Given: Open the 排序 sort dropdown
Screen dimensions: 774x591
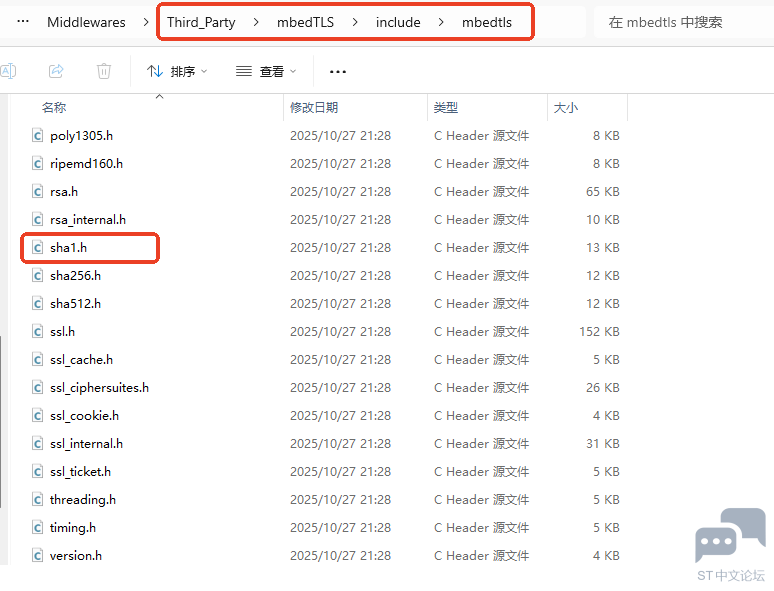Looking at the screenshot, I should [x=177, y=71].
